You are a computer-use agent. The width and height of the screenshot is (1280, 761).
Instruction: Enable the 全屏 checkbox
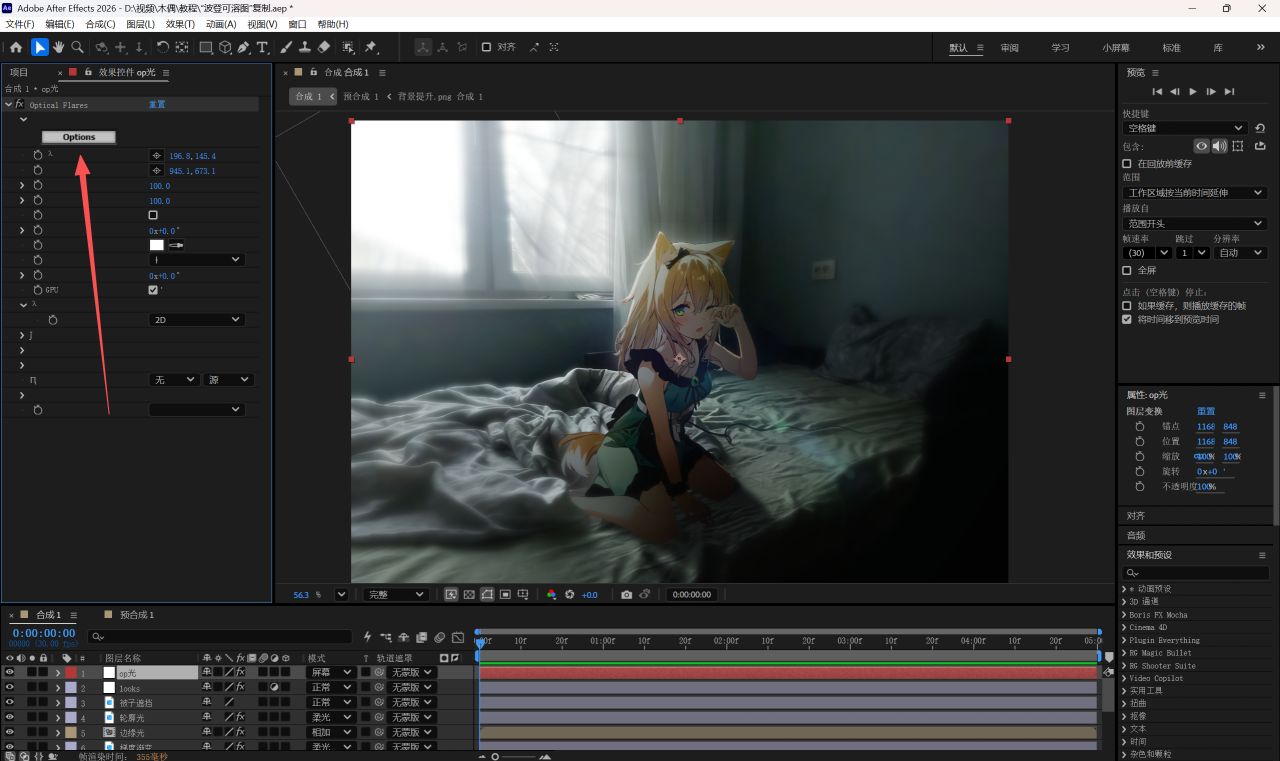(1127, 270)
